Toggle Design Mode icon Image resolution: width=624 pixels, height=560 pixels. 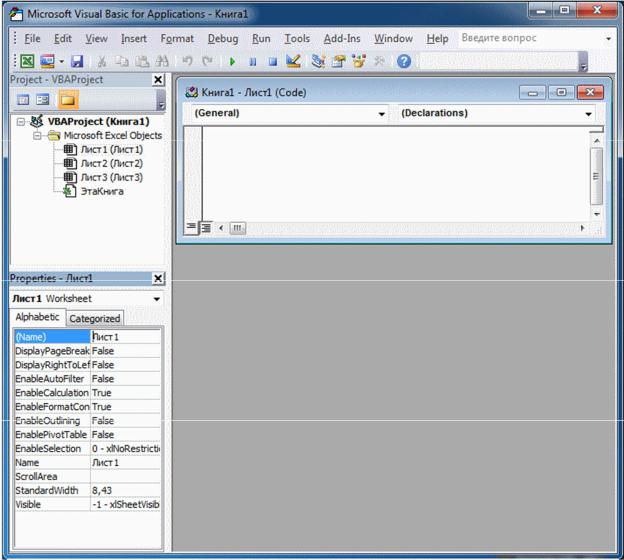point(293,61)
